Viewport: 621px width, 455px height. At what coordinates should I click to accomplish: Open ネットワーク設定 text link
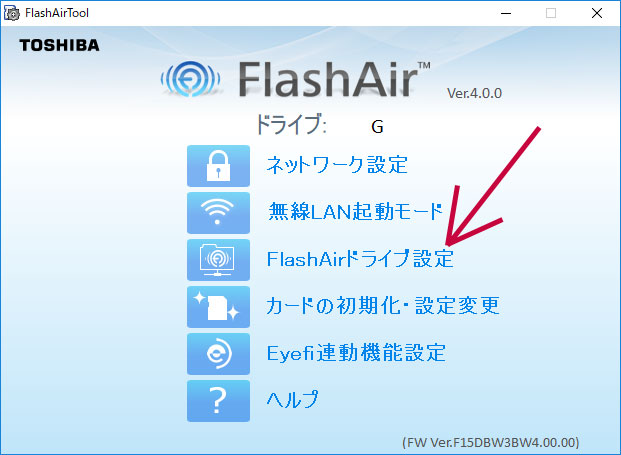(x=337, y=165)
